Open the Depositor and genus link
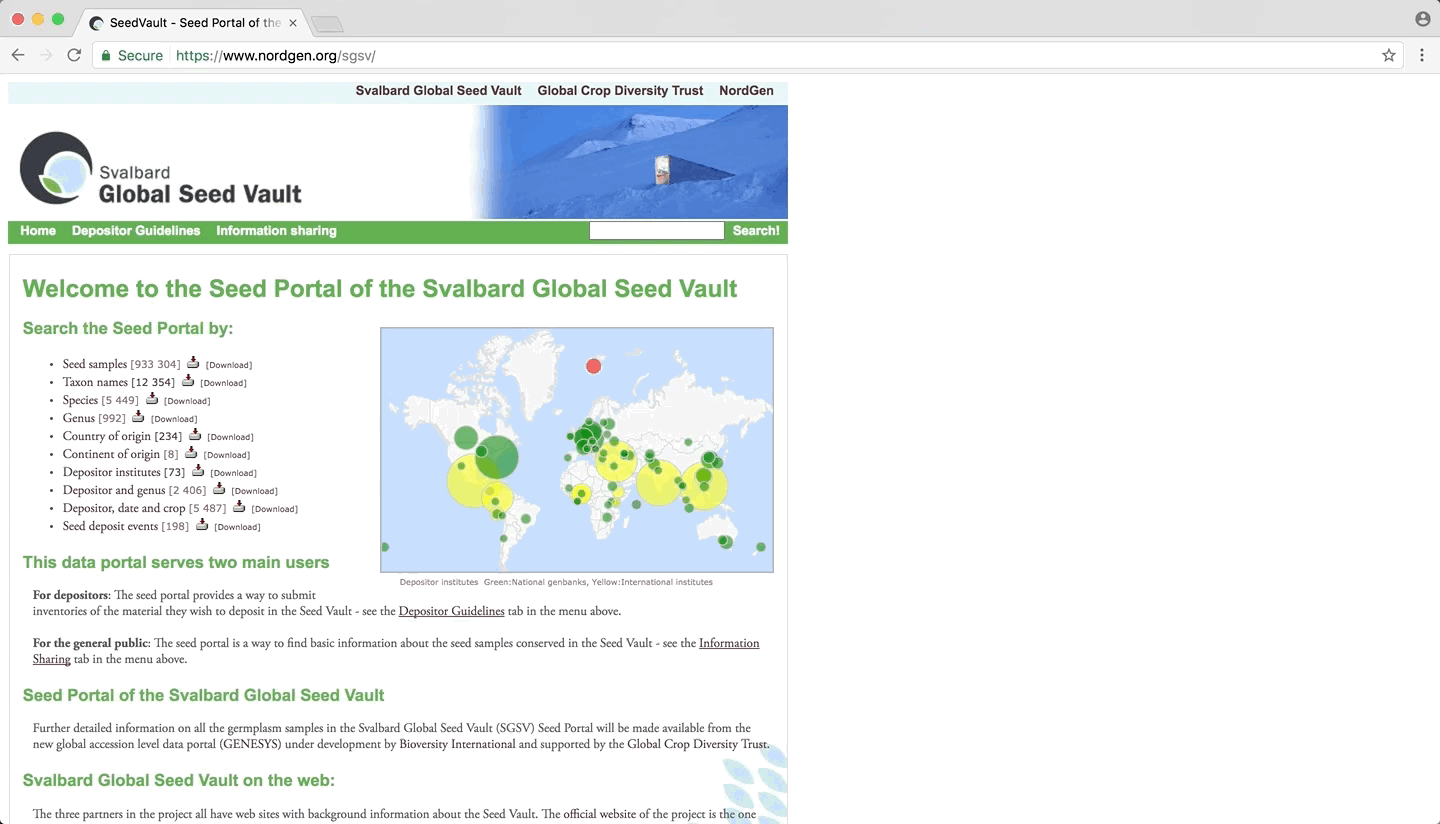This screenshot has width=1440, height=824. coord(114,490)
